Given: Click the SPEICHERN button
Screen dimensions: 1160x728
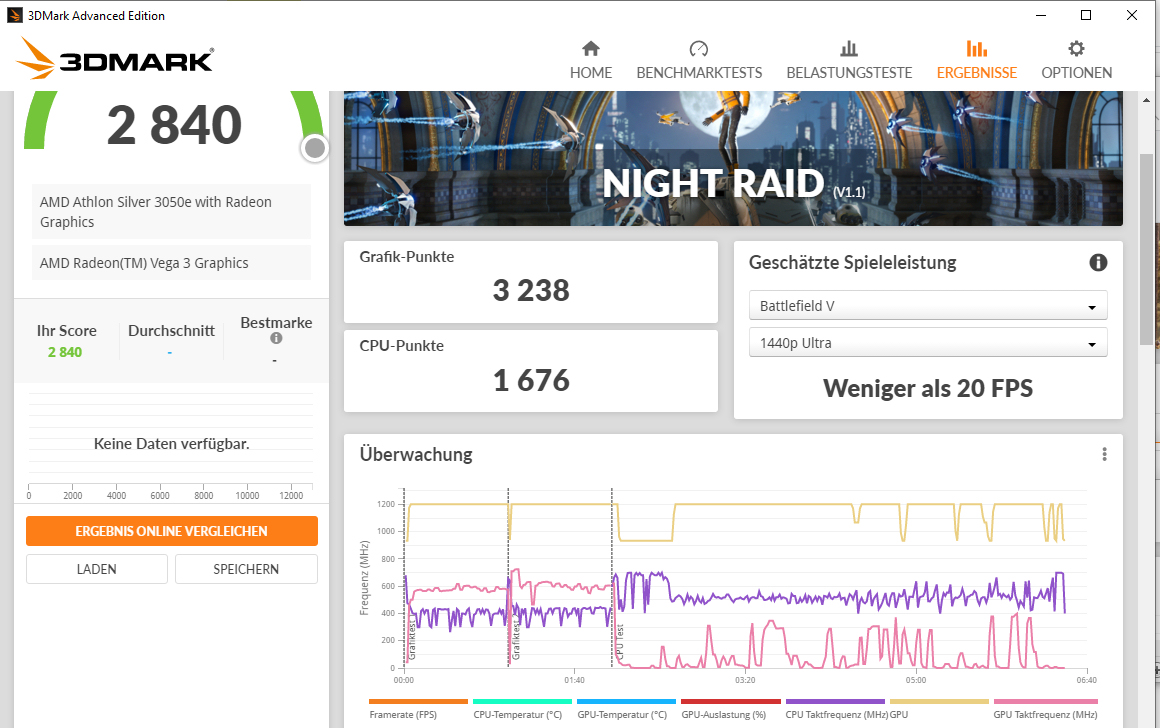Looking at the screenshot, I should coord(246,569).
